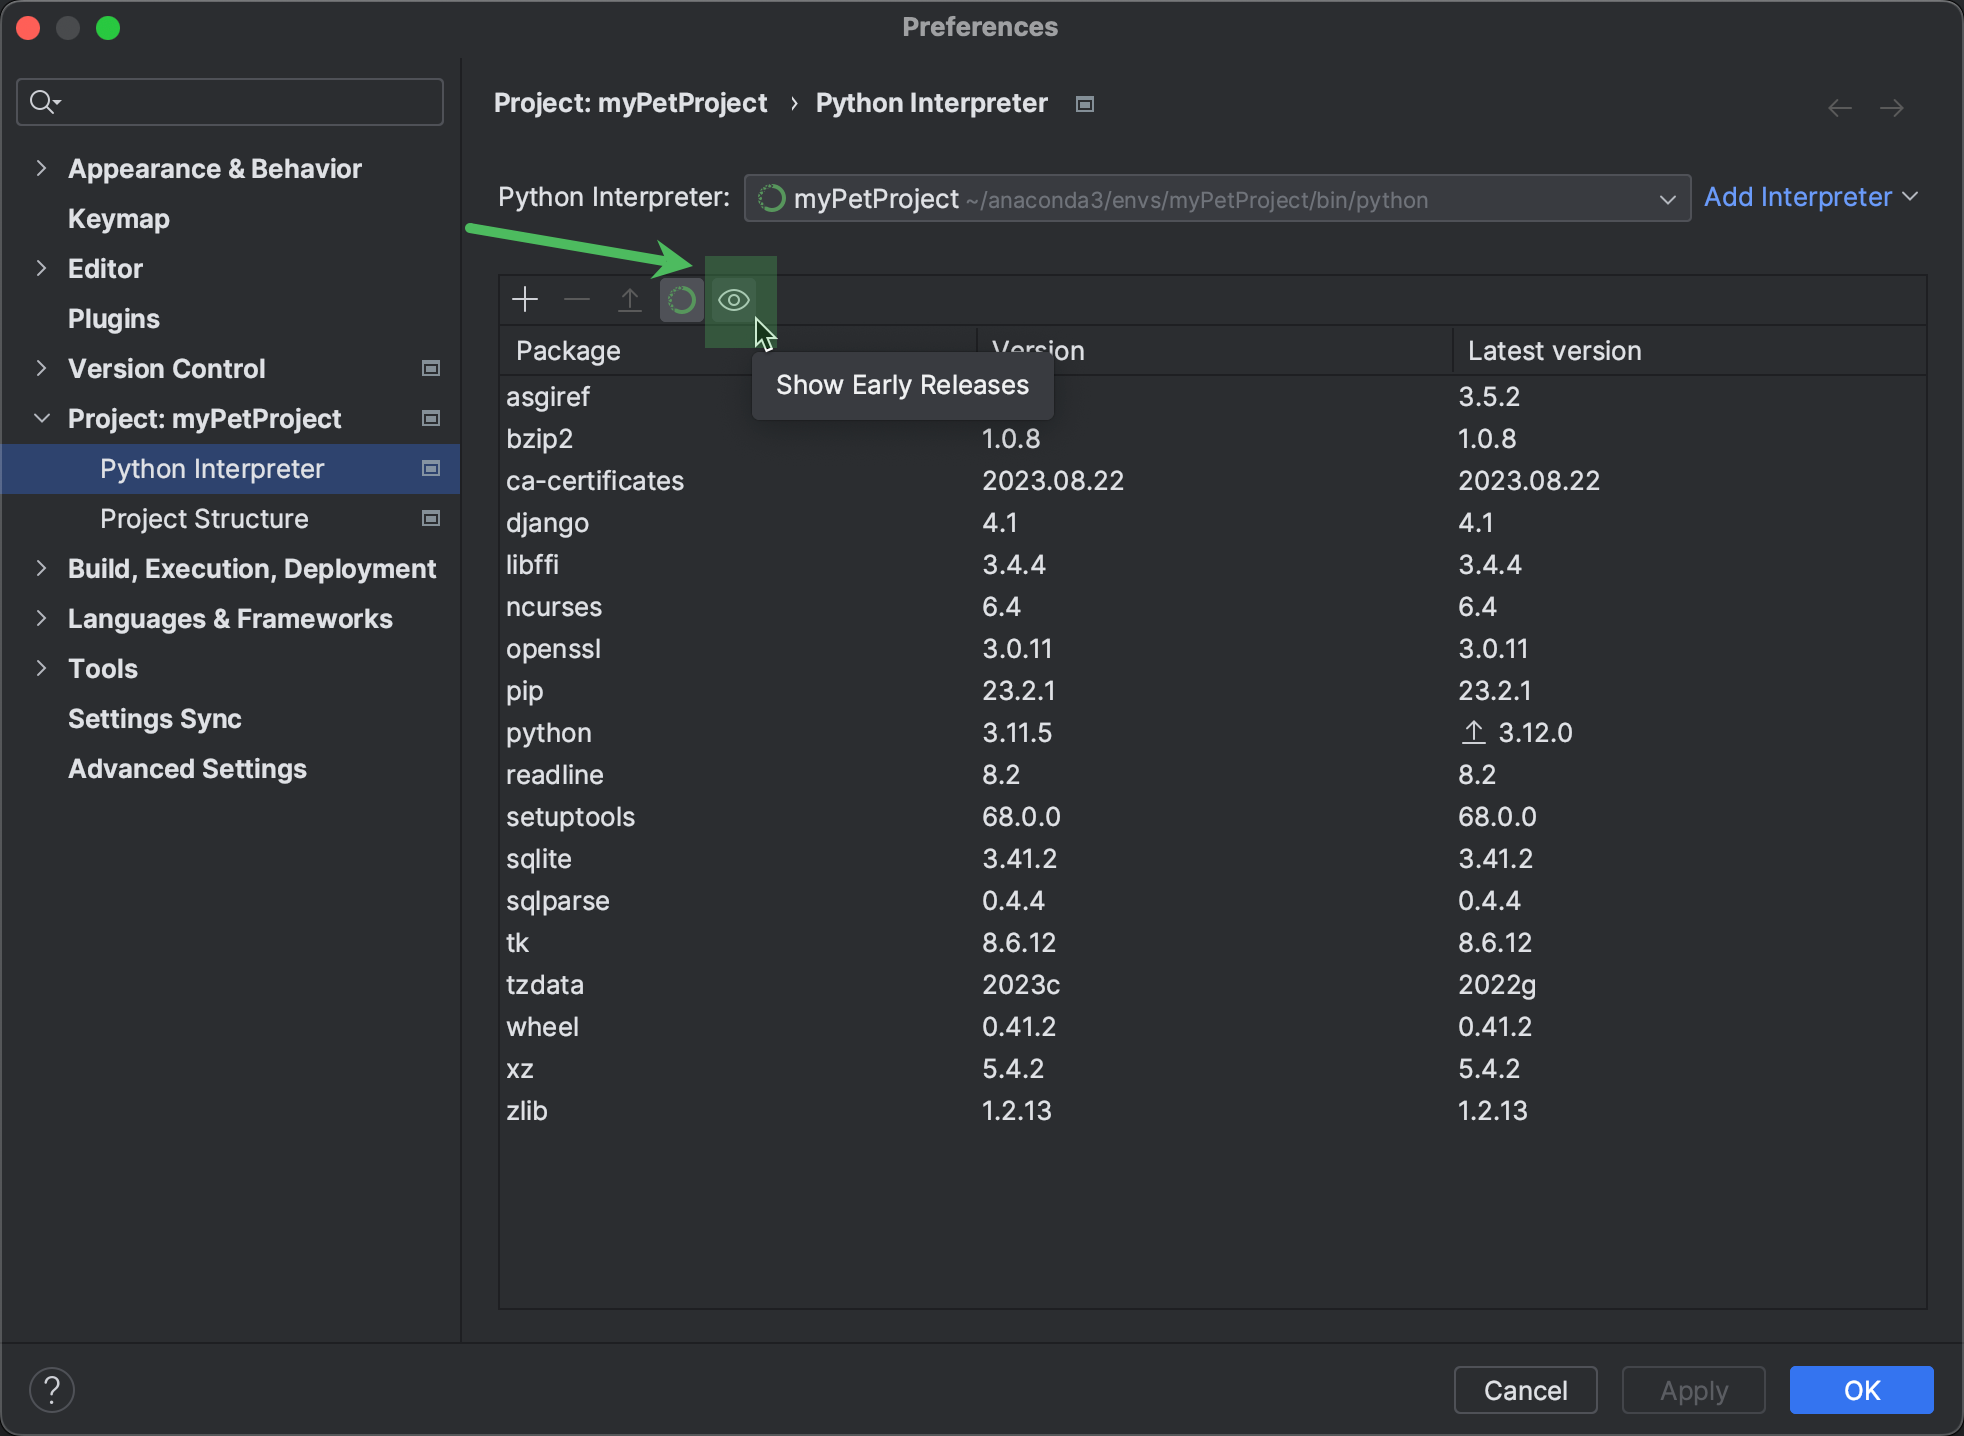Enable Show Early Releases eye toggle
This screenshot has height=1436, width=1964.
point(733,299)
